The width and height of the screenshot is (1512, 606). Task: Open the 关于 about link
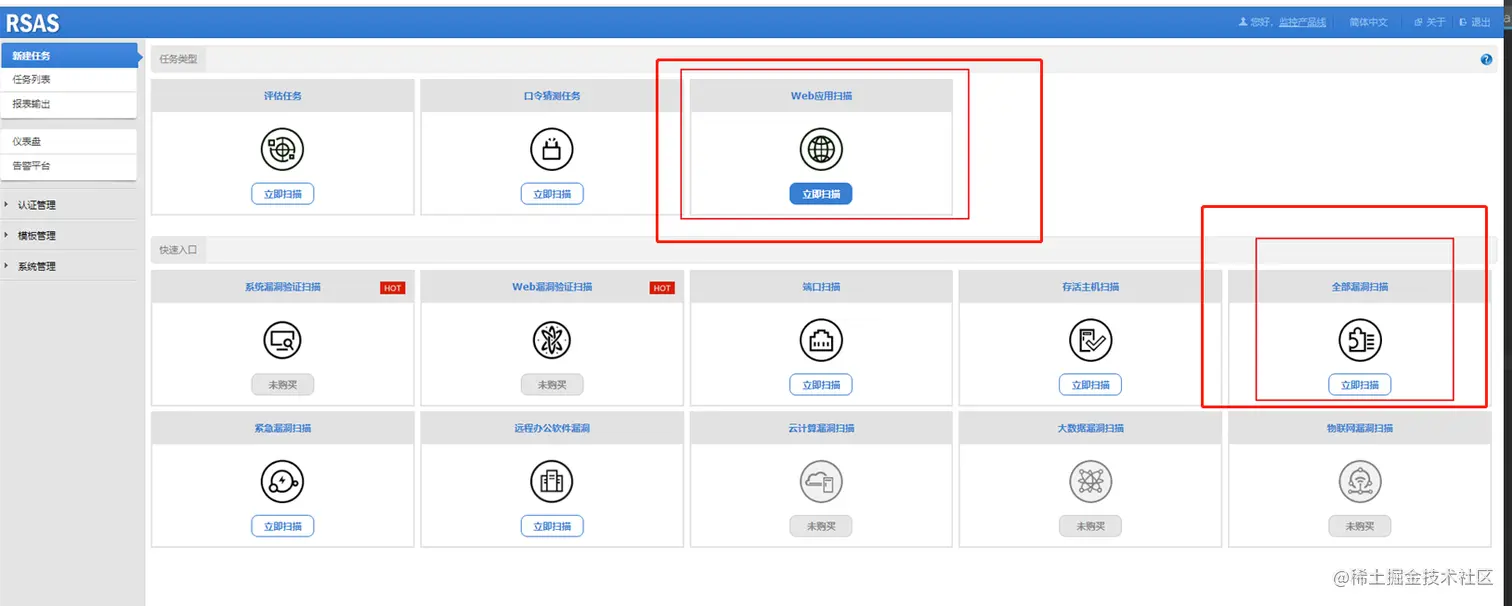point(1430,22)
